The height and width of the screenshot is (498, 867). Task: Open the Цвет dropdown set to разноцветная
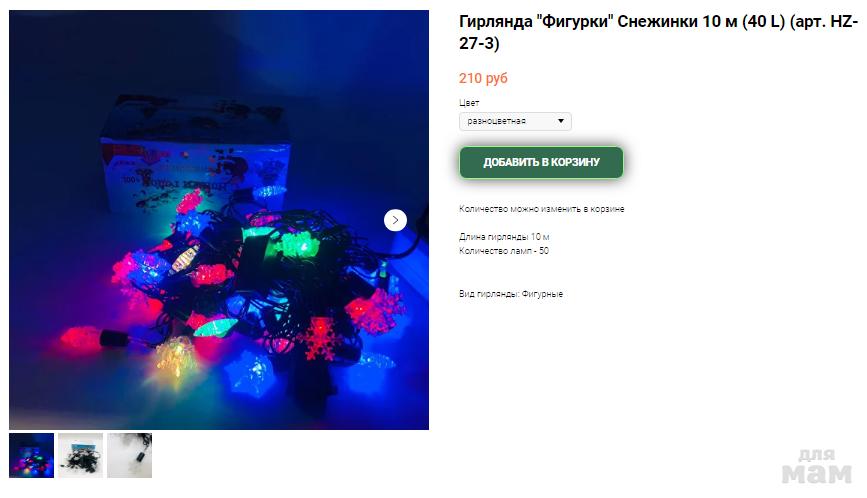pos(515,121)
